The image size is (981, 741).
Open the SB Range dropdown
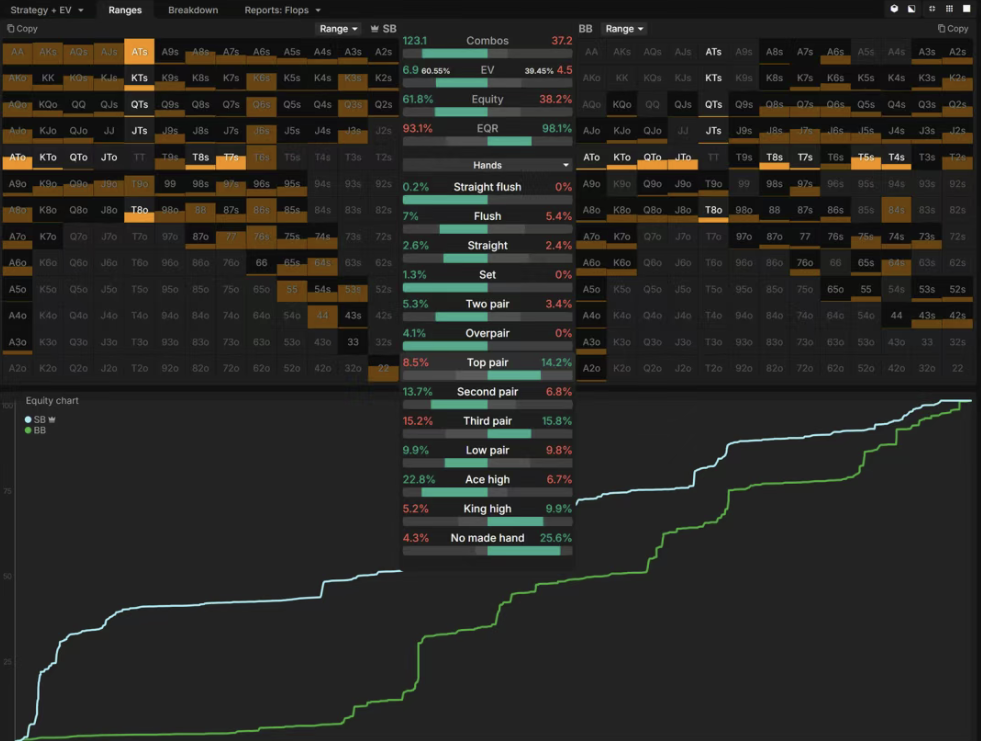click(338, 29)
